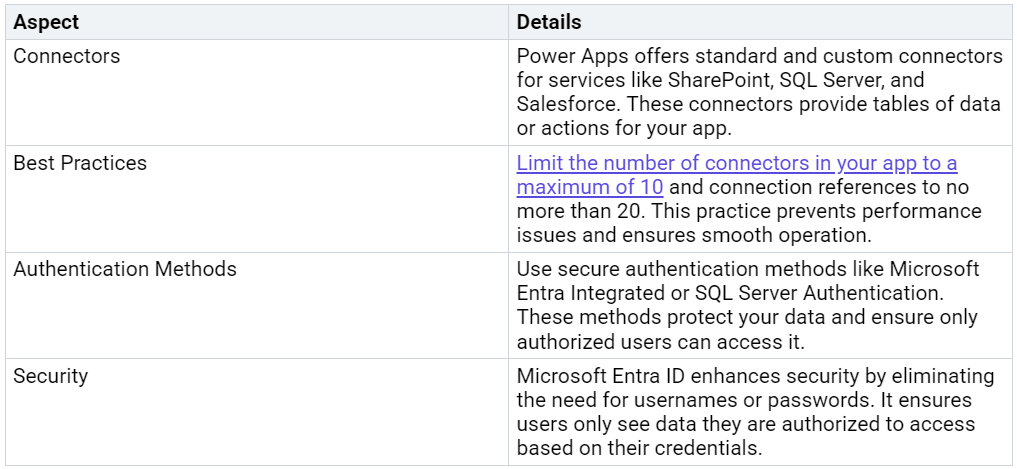Viewport: 1017px width, 469px height.
Task: Click the Authentication Methods details paragraph
Action: point(748,305)
